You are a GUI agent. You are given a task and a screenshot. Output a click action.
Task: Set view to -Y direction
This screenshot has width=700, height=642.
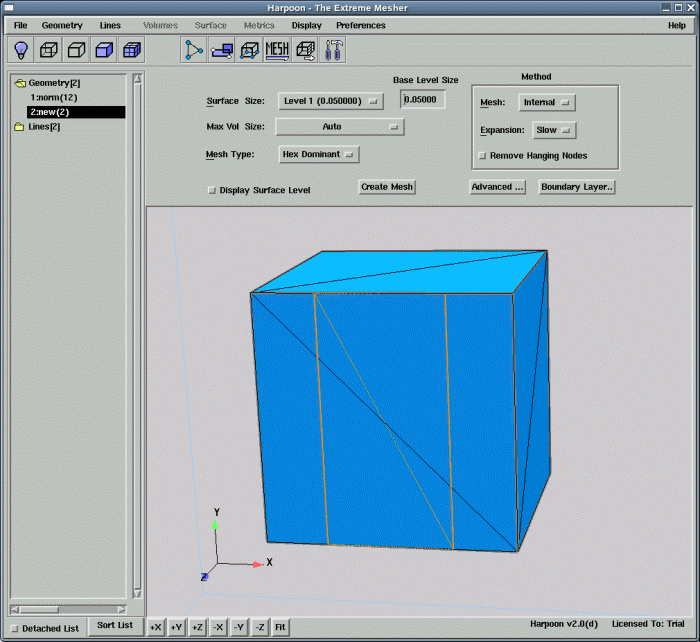[x=239, y=627]
